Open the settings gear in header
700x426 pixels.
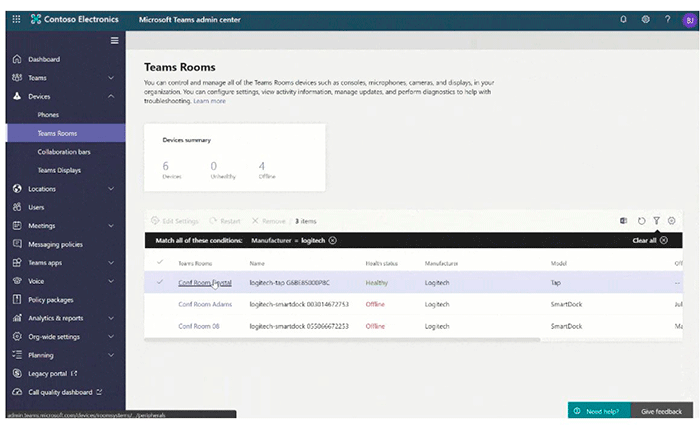click(x=646, y=19)
